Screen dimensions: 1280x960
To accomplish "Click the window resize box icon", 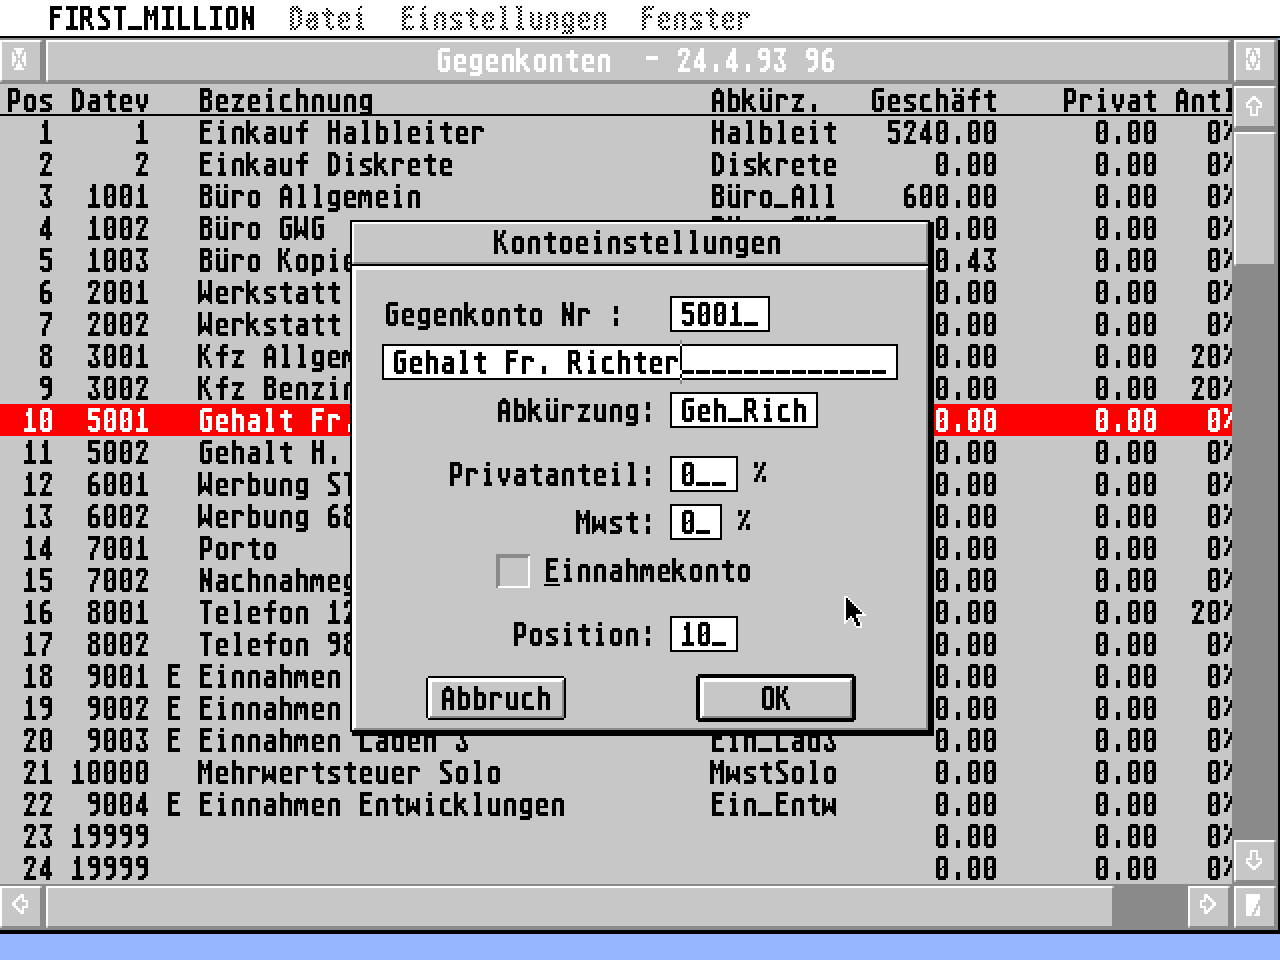I will [1255, 905].
